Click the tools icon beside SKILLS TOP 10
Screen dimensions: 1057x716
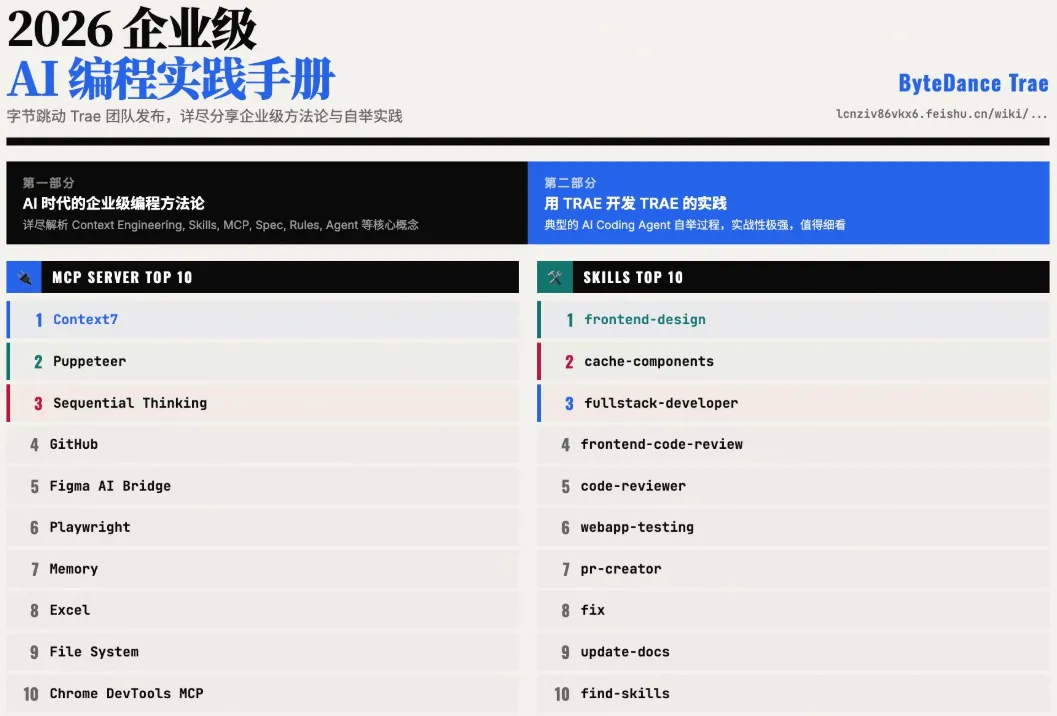555,277
